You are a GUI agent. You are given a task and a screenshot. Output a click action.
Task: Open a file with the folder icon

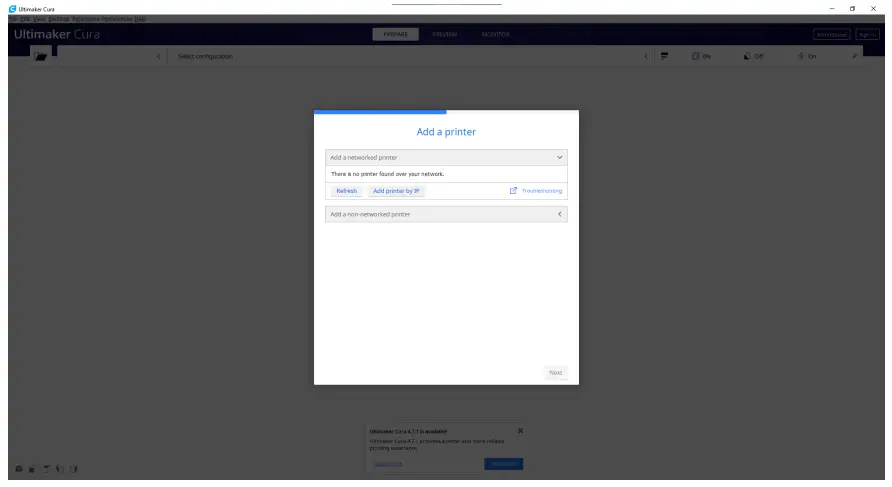coord(41,56)
